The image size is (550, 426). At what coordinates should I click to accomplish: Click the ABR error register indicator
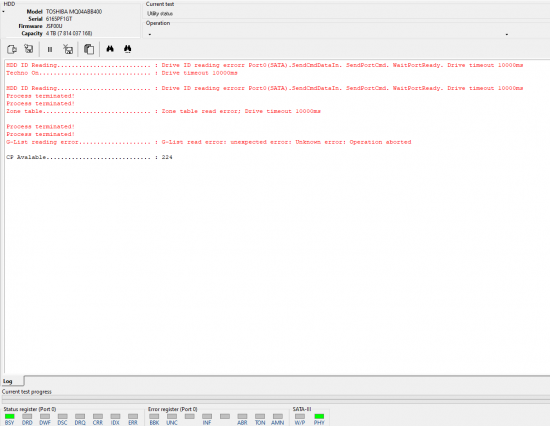[x=242, y=417]
